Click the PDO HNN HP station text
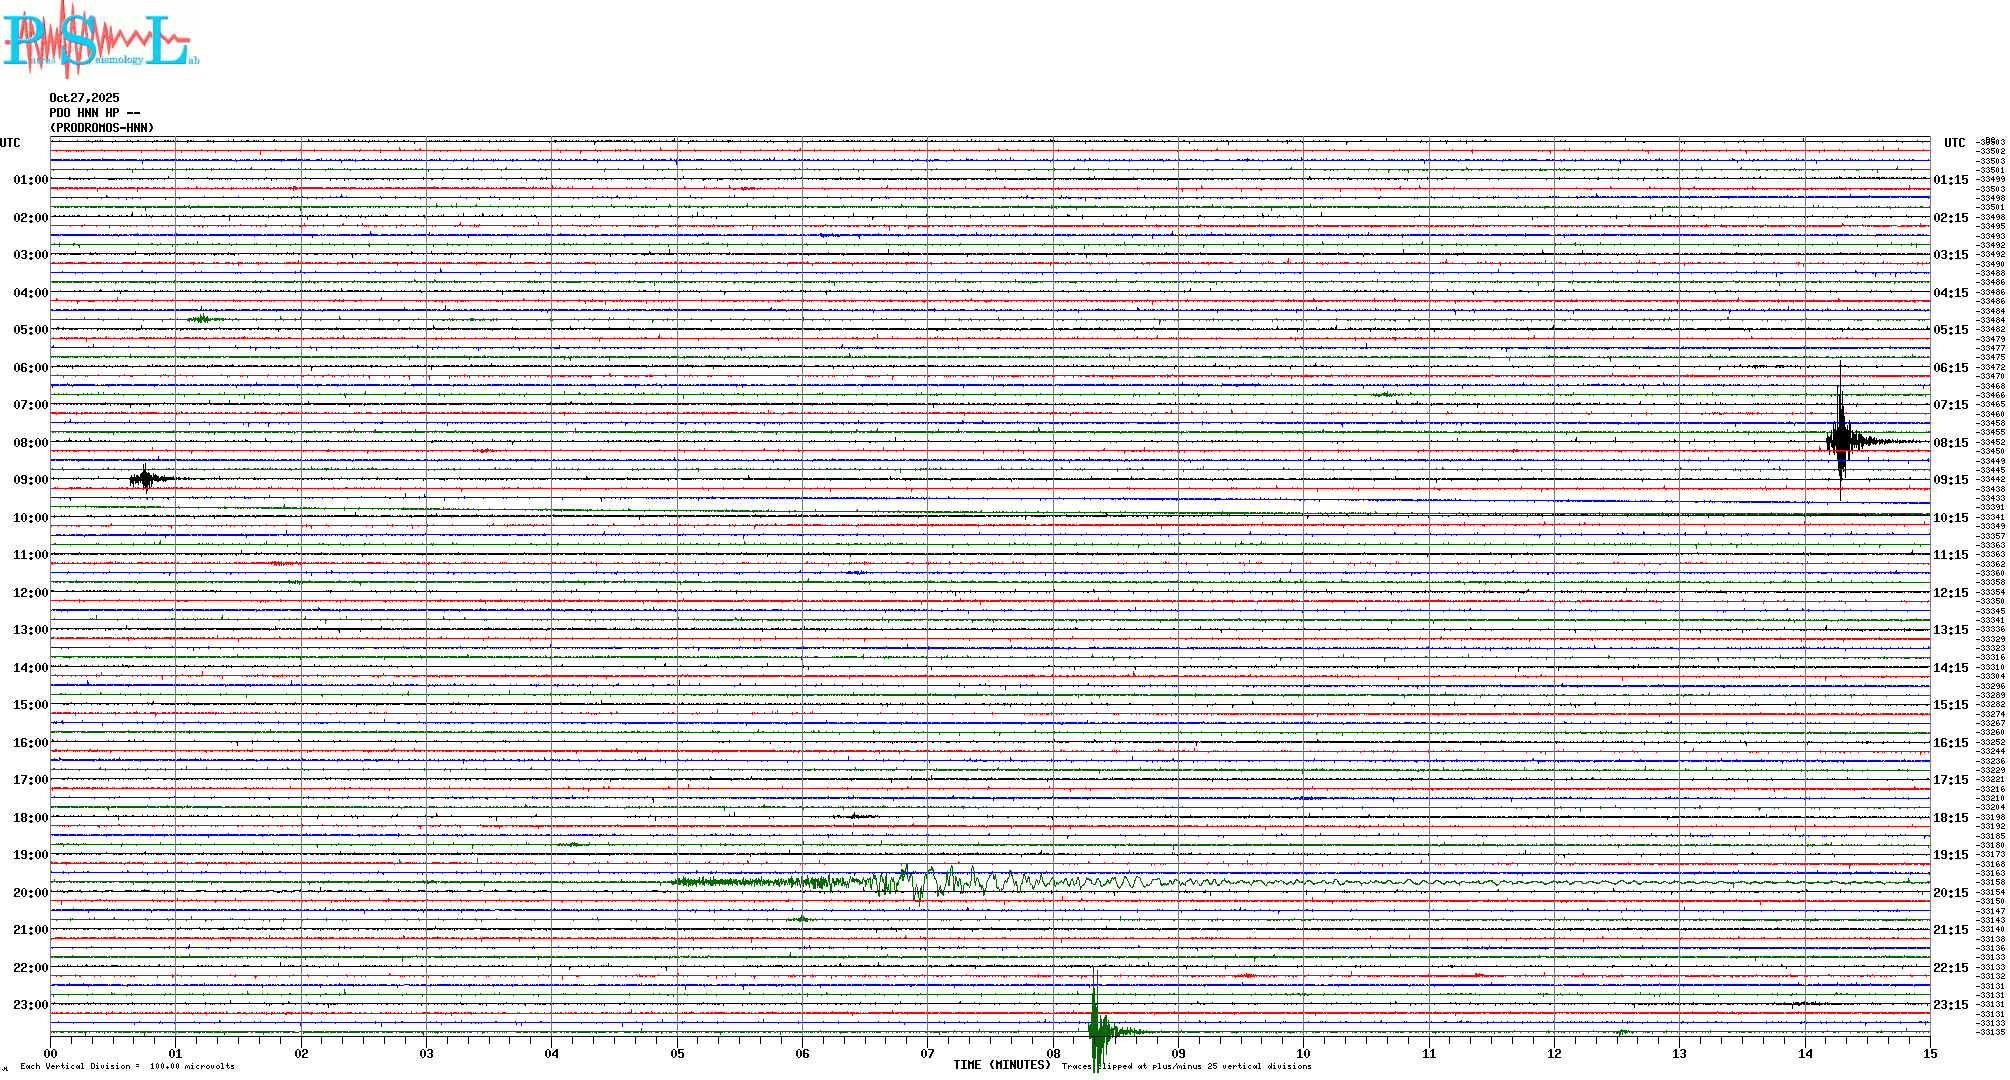Image resolution: width=2010 pixels, height=1080 pixels. [94, 113]
